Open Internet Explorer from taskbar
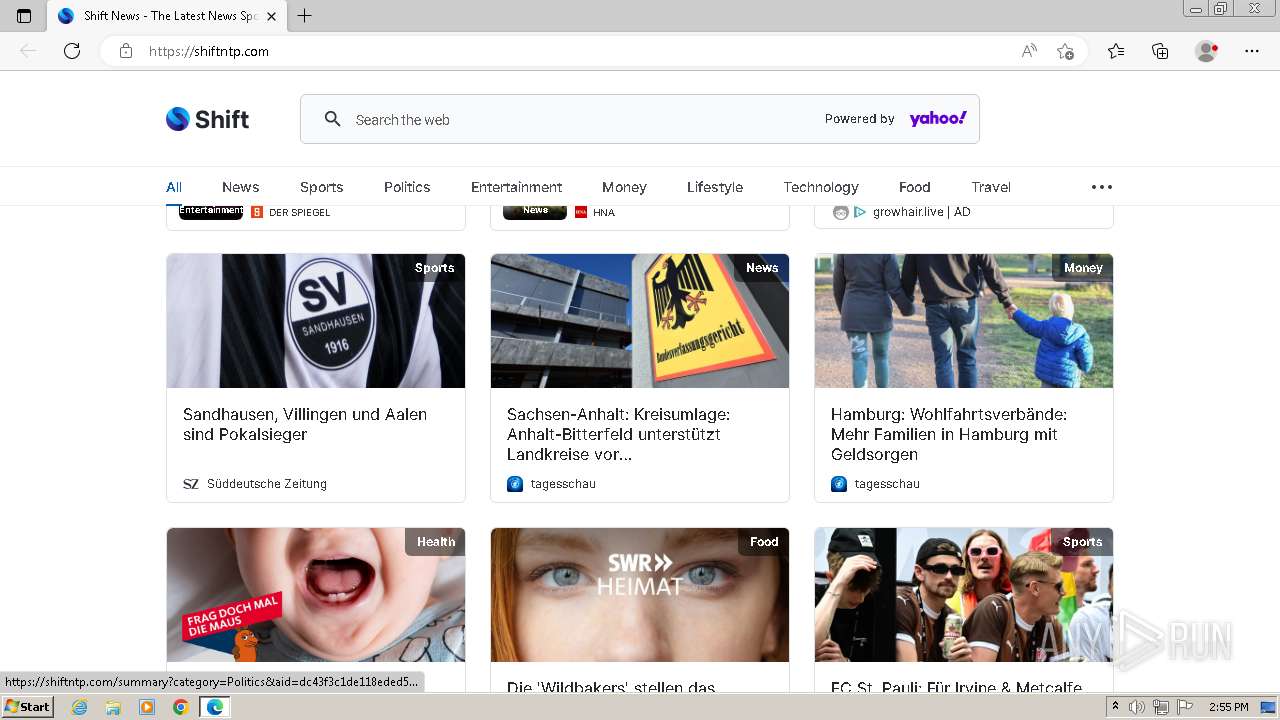 coord(79,707)
